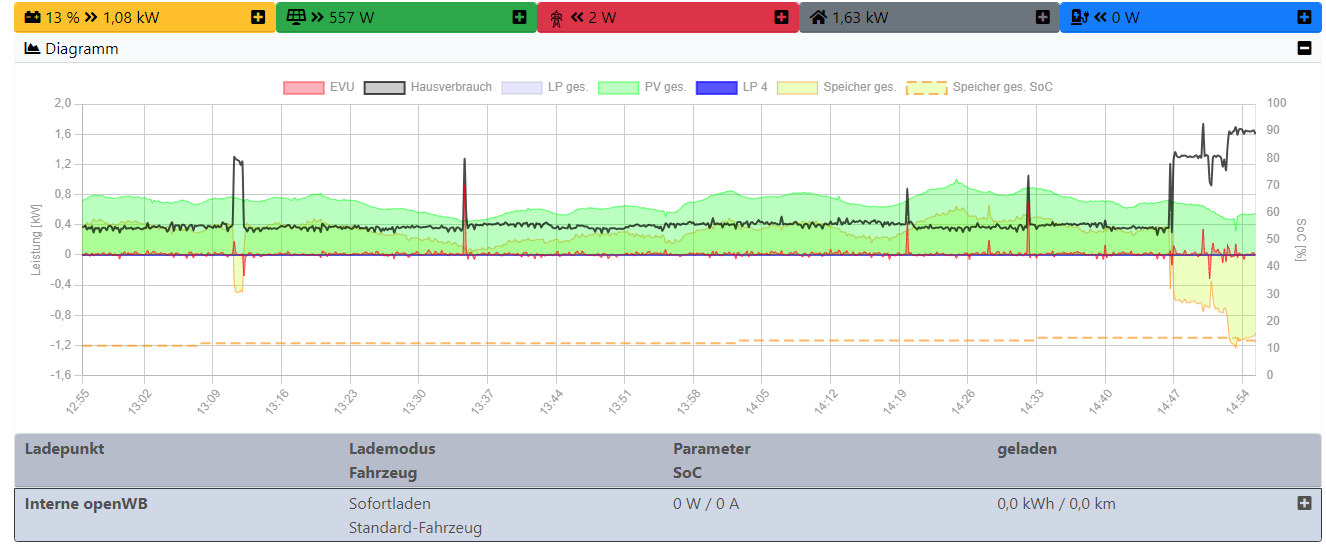Click the green PV ges. legend color box

coord(619,87)
